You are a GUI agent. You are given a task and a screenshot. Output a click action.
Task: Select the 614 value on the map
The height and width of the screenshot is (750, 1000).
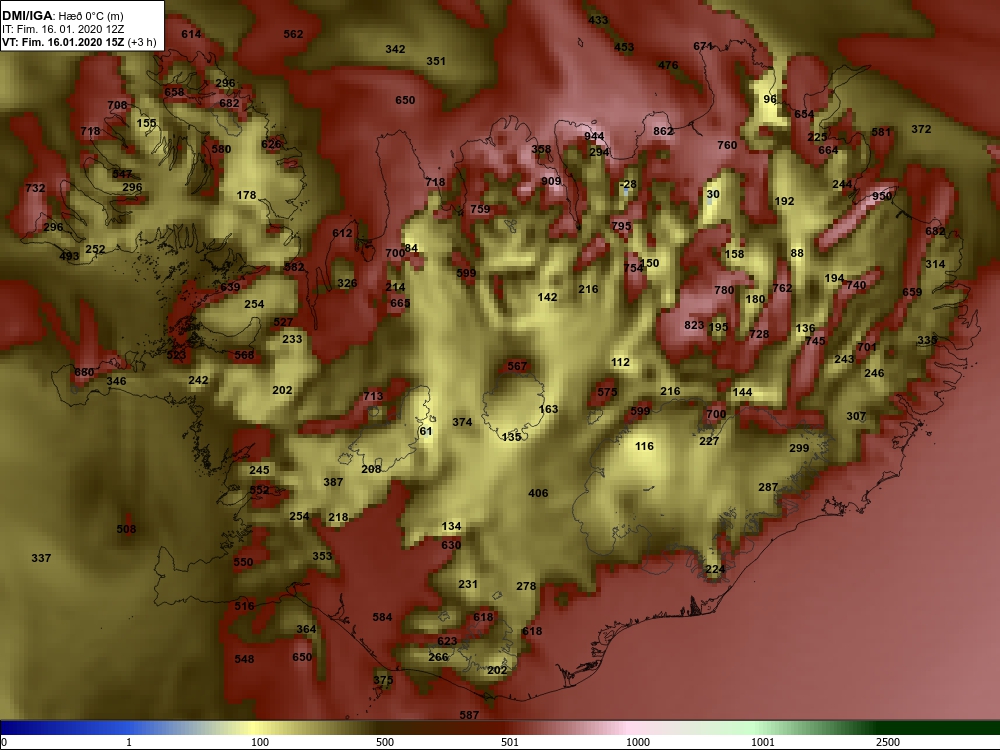click(x=191, y=34)
